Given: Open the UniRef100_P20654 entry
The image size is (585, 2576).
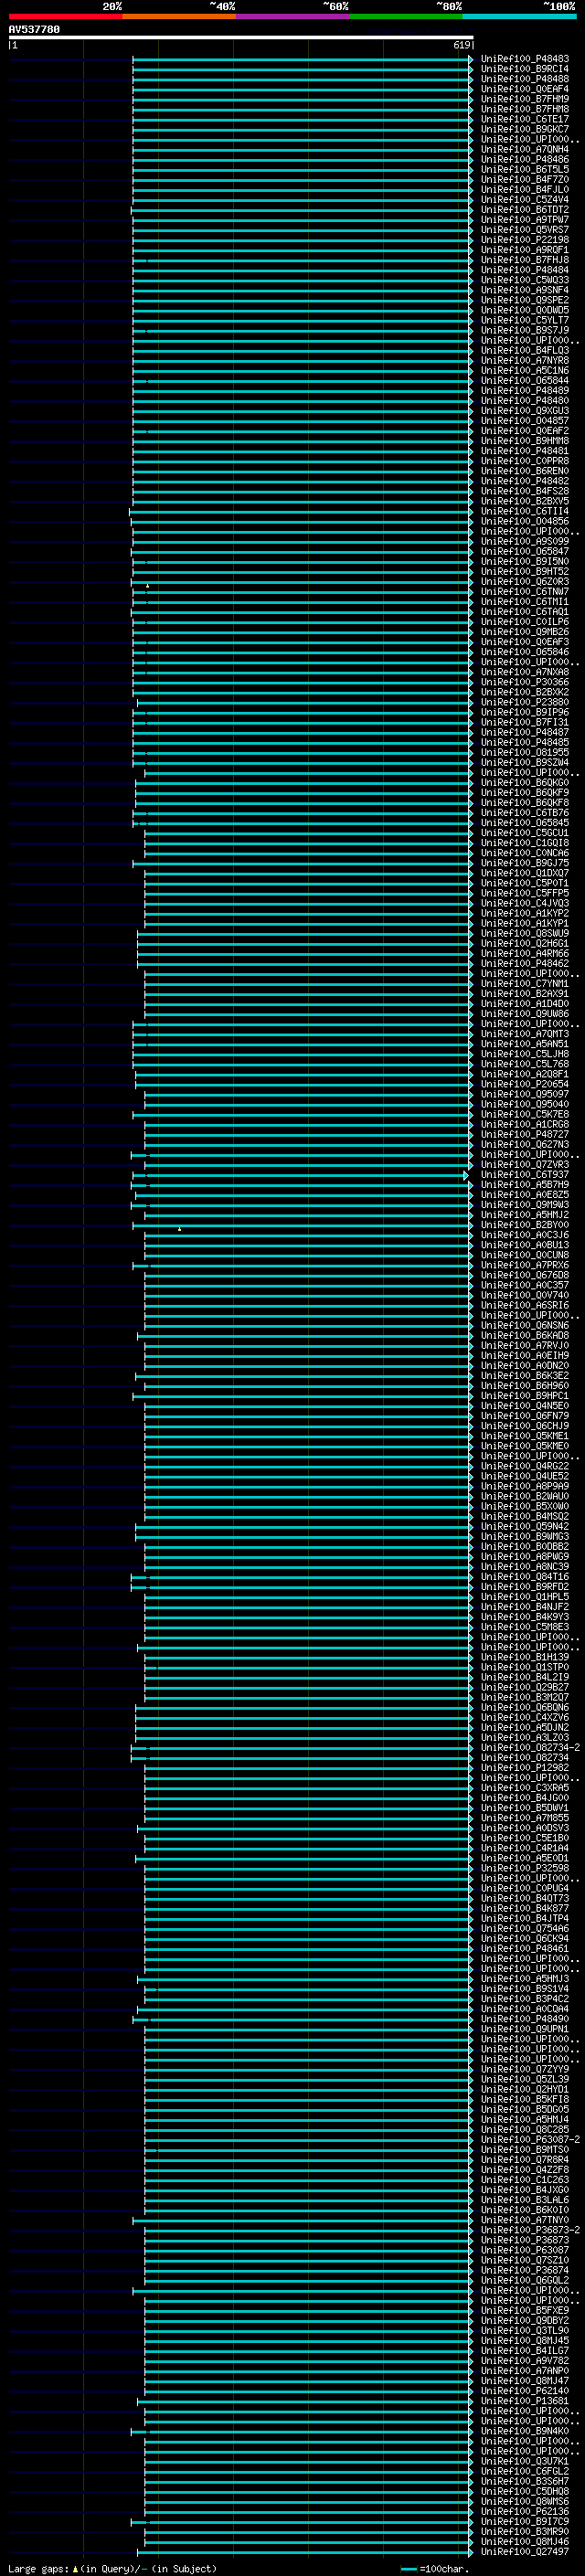Looking at the screenshot, I should tap(525, 1084).
